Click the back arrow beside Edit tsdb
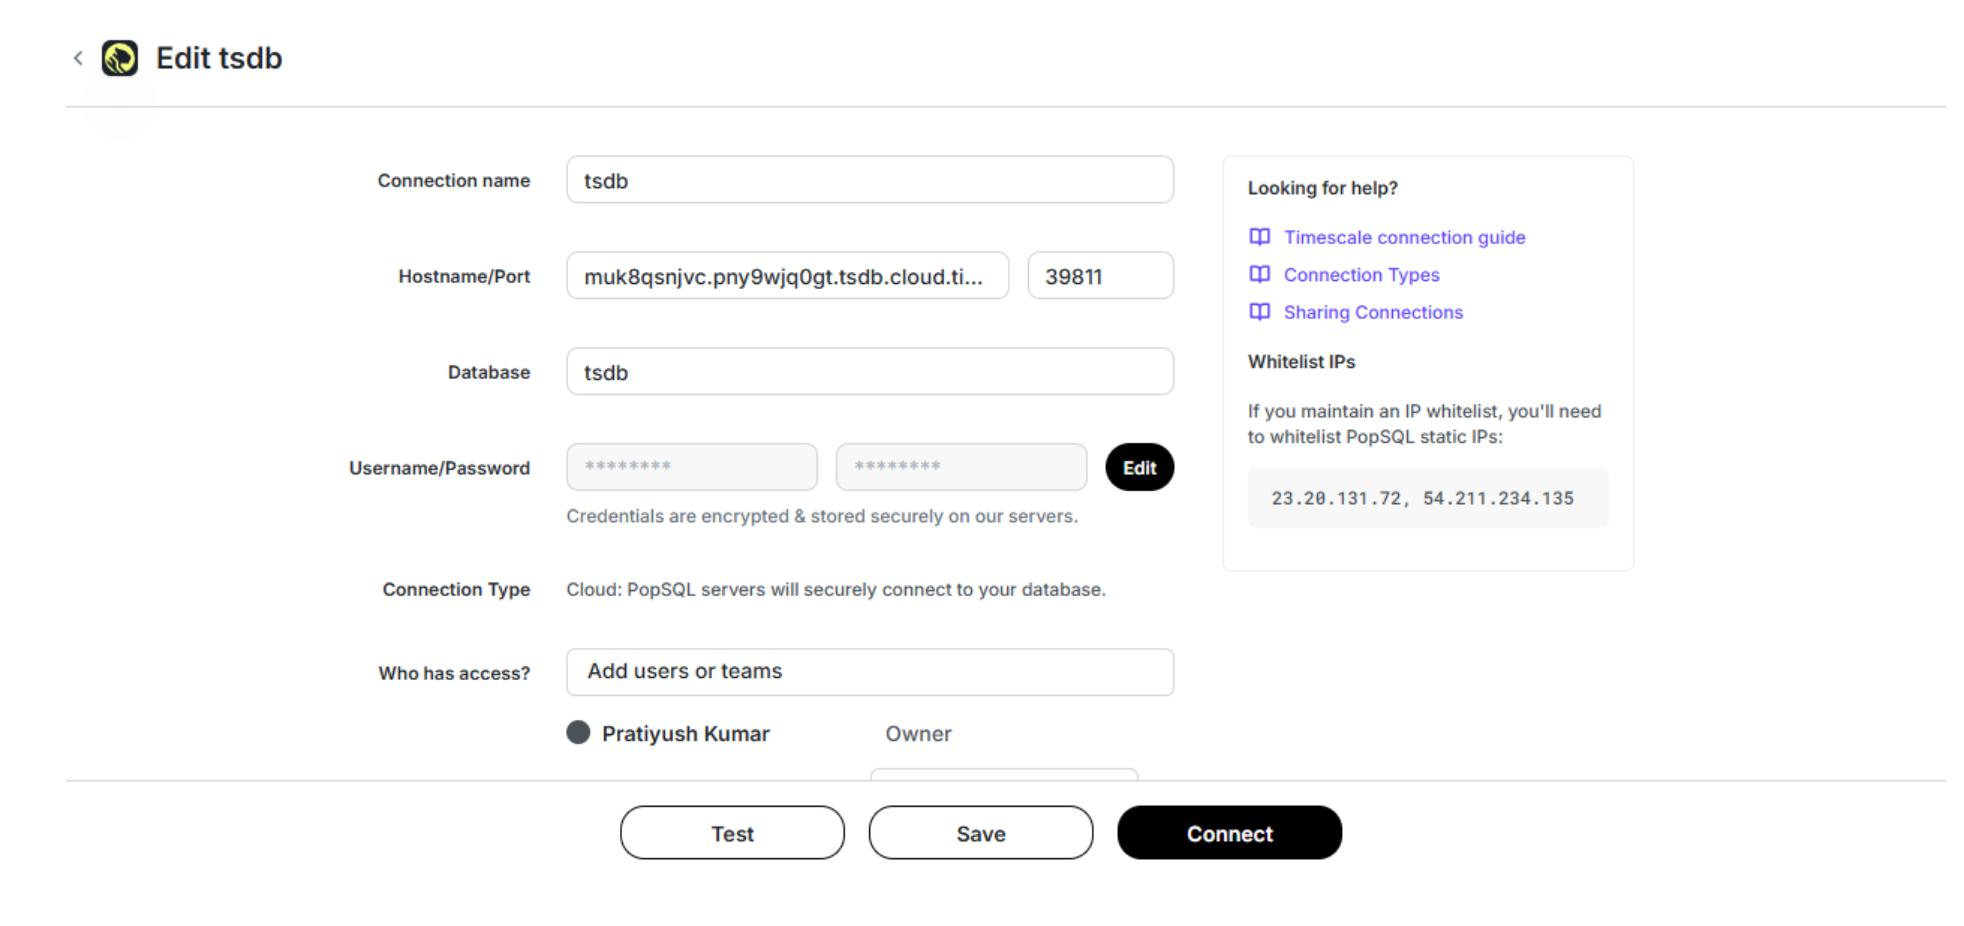The image size is (1964, 926). [78, 58]
